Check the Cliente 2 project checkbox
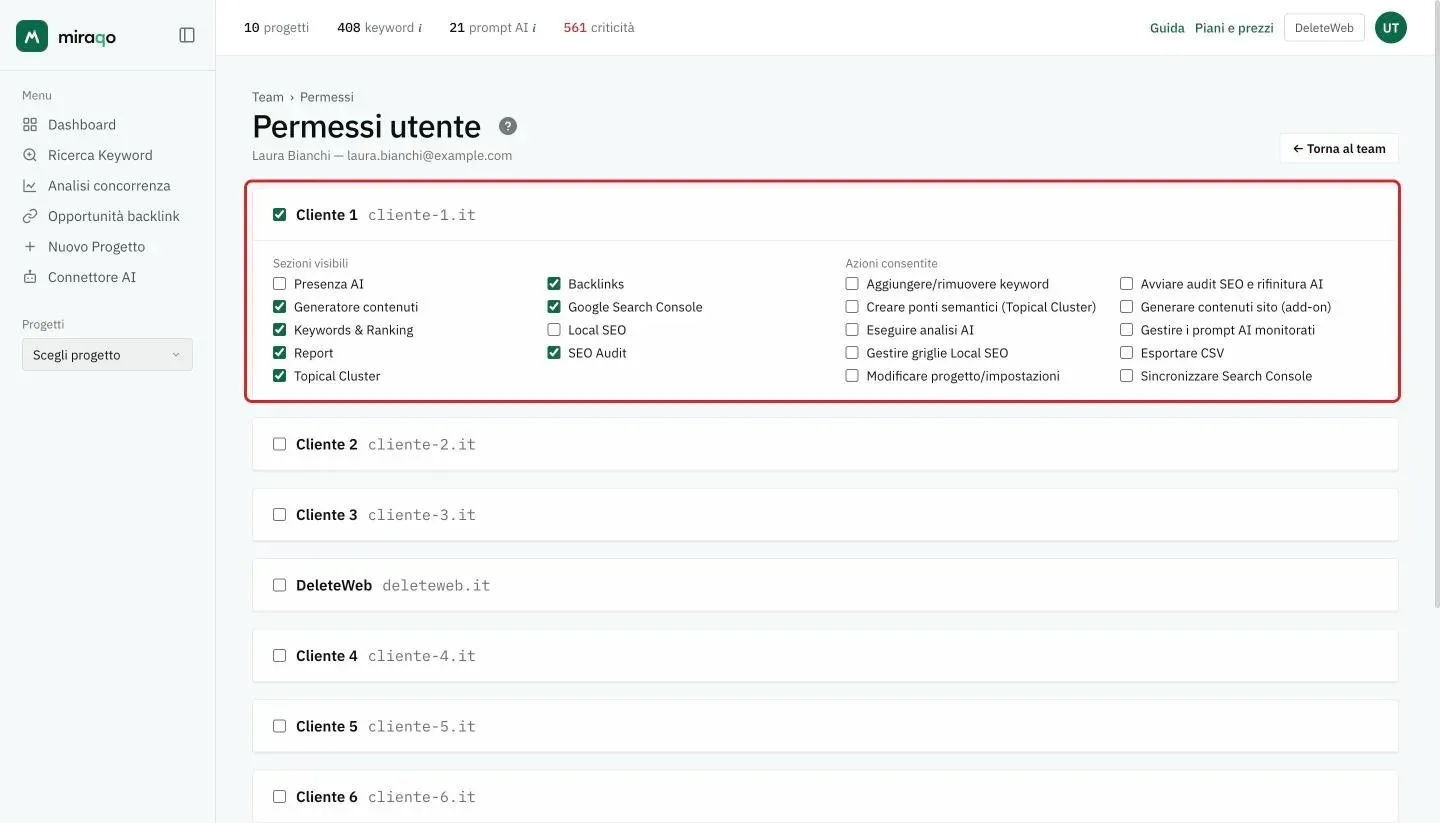Image resolution: width=1440 pixels, height=823 pixels. pos(280,444)
